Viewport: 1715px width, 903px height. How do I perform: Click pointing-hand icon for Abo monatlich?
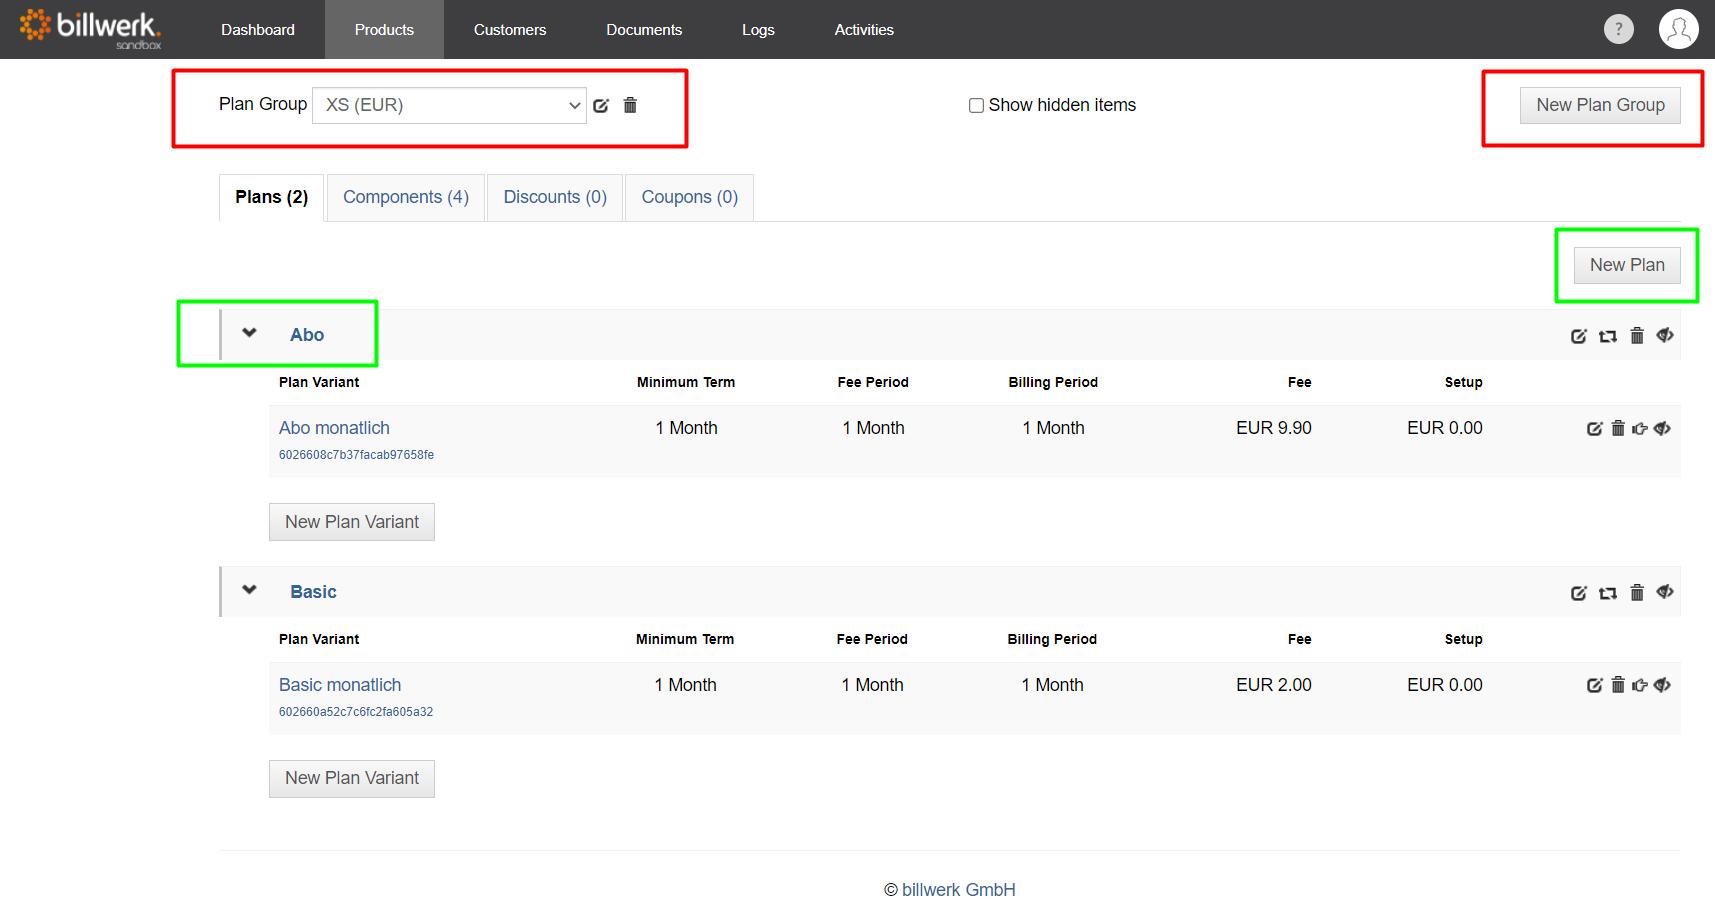click(x=1640, y=429)
